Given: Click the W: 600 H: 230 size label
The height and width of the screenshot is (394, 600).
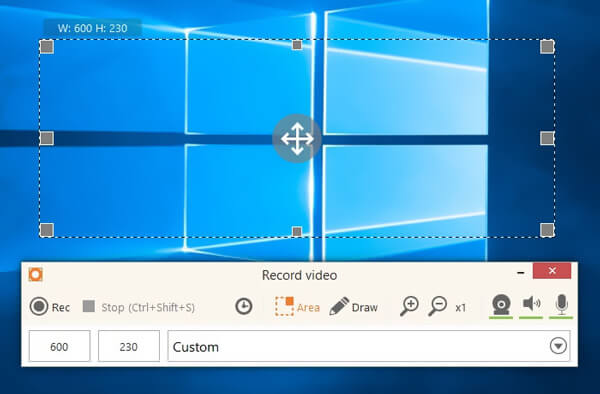Looking at the screenshot, I should pos(93,28).
